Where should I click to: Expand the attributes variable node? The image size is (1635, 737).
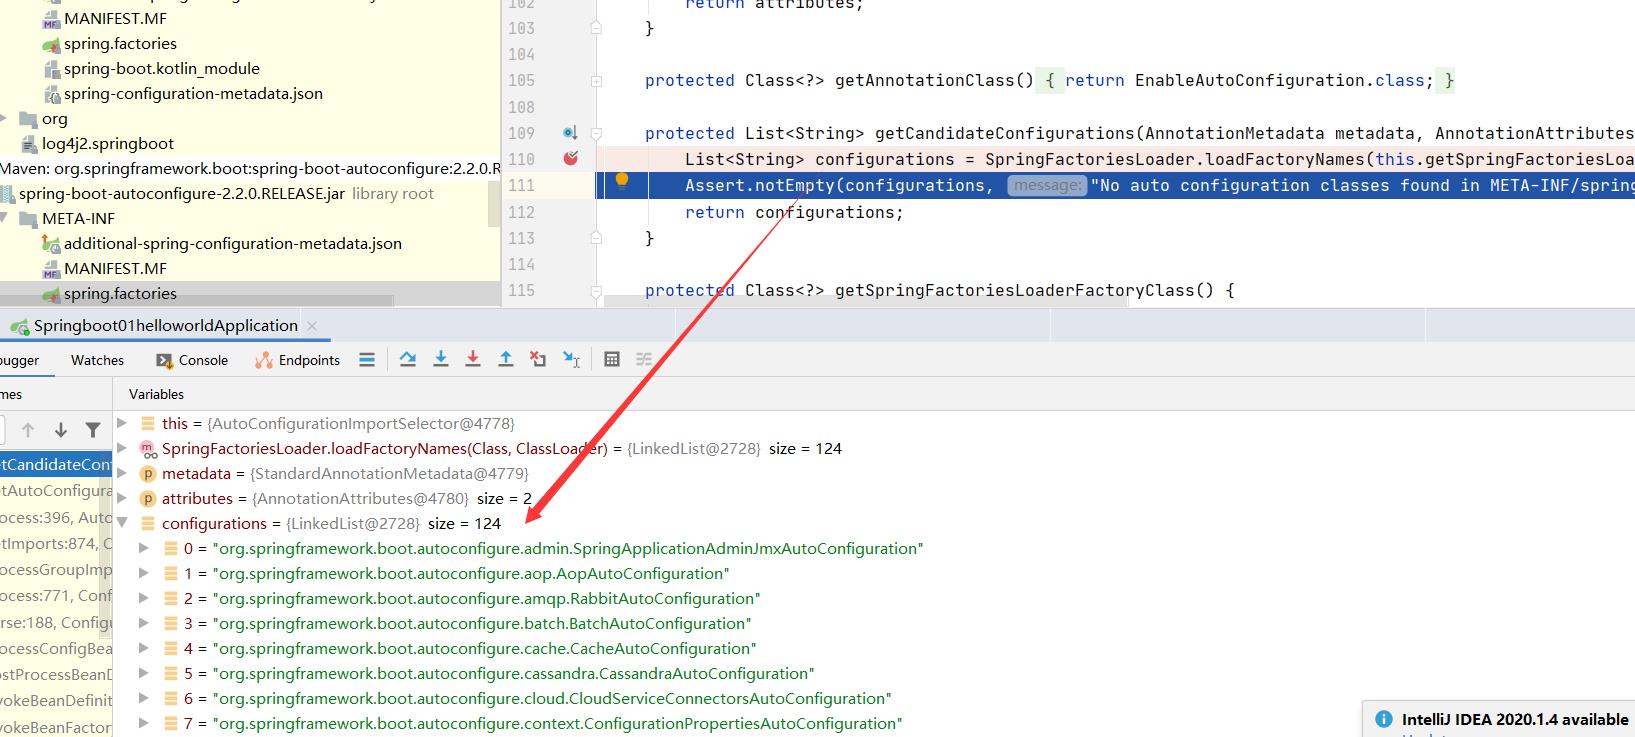click(x=122, y=498)
